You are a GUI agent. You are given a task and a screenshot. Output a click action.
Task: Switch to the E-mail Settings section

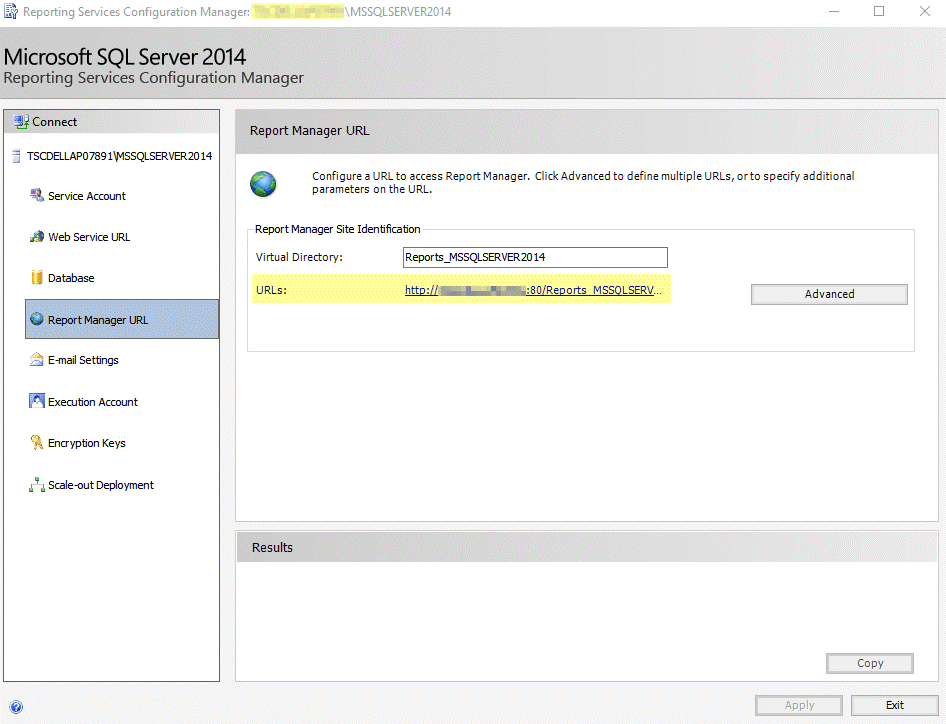point(82,360)
